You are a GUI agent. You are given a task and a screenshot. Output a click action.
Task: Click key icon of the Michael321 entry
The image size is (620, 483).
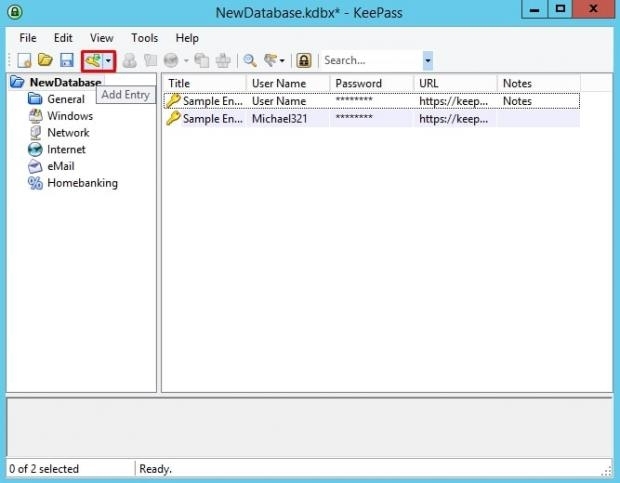click(x=173, y=118)
